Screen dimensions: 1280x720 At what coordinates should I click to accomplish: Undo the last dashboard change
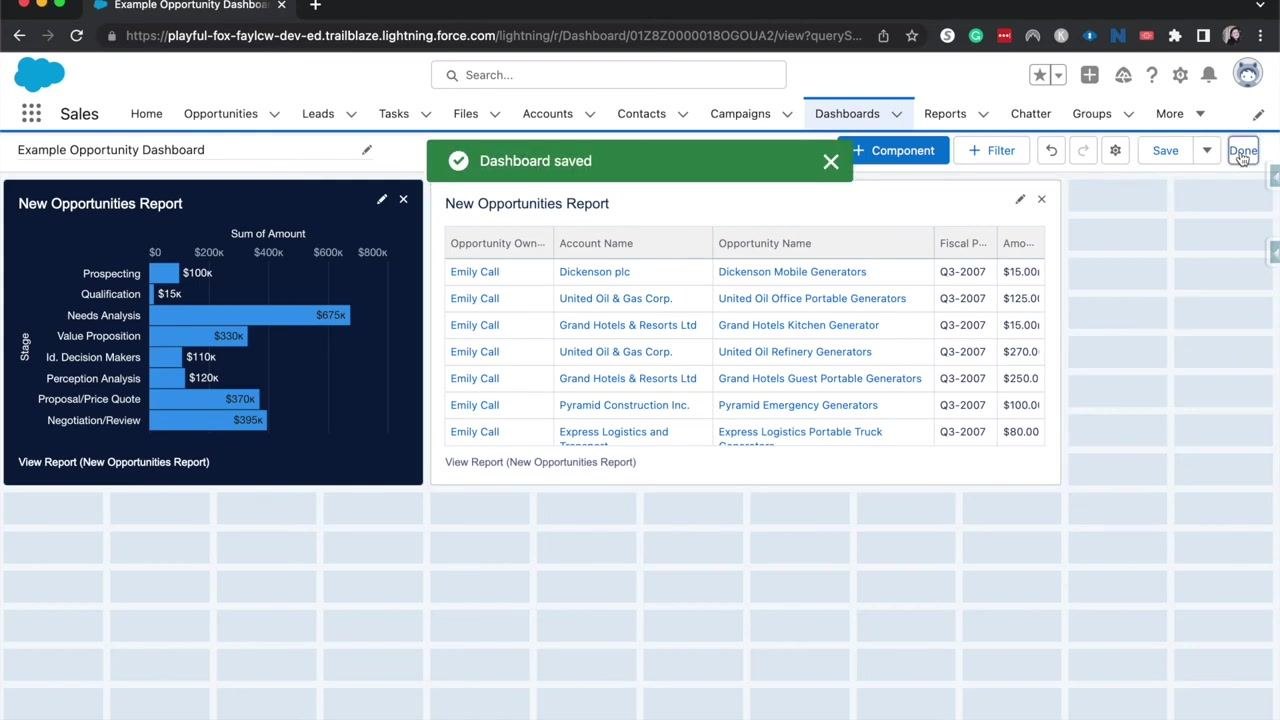click(1051, 151)
